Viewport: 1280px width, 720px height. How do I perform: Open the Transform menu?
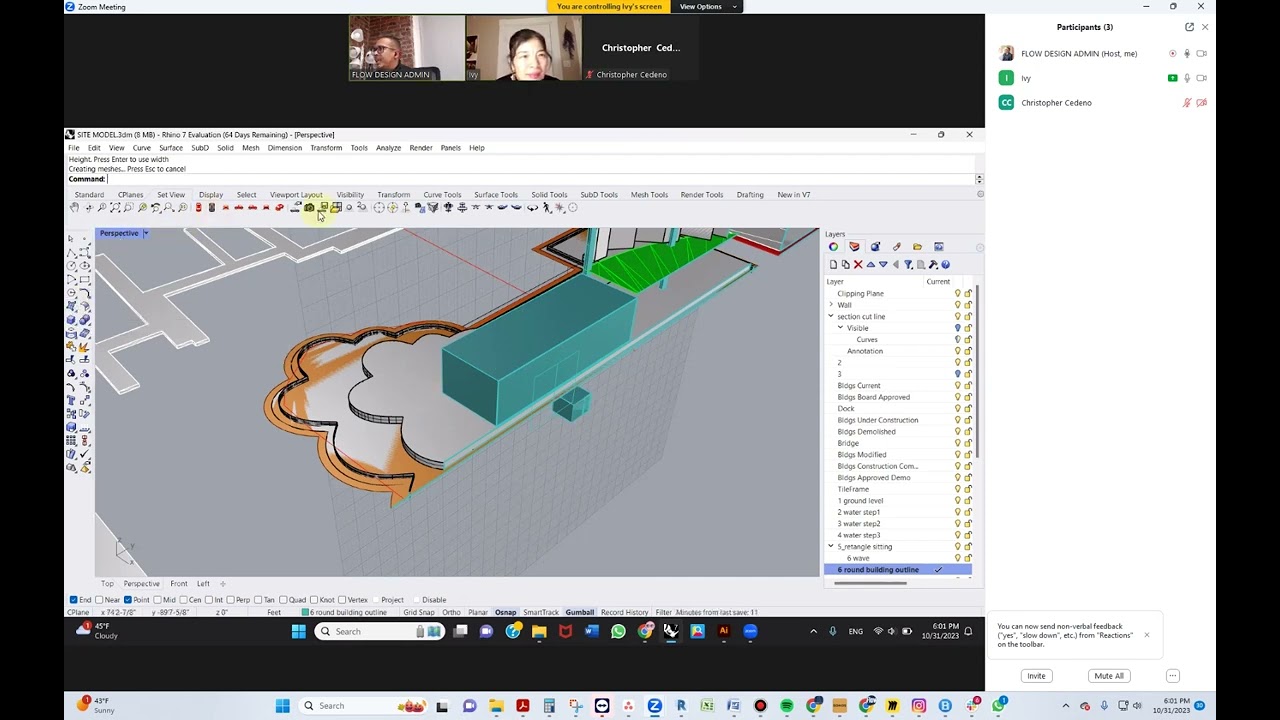pos(326,148)
